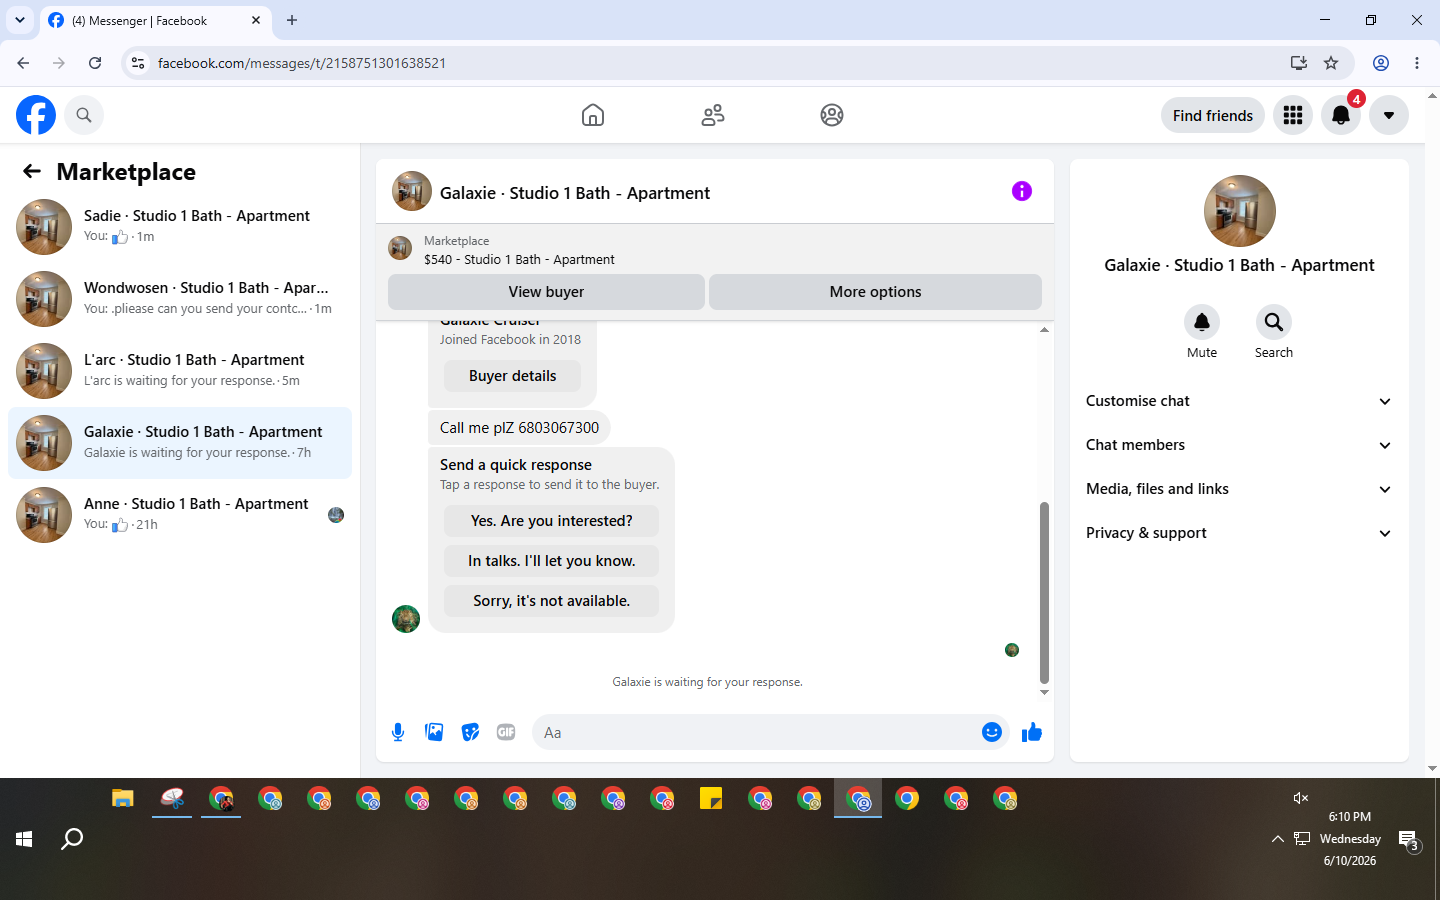Screen dimensions: 1440x900
Task: Go to the Home feed icon
Action: [593, 115]
